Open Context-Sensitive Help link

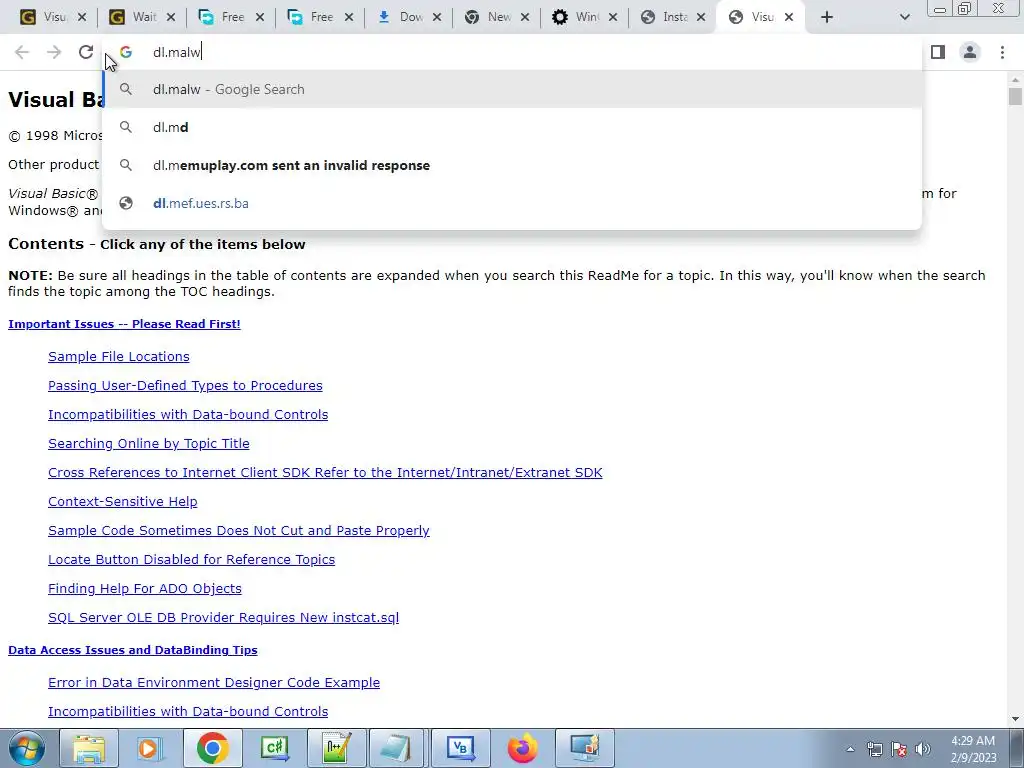tap(123, 502)
